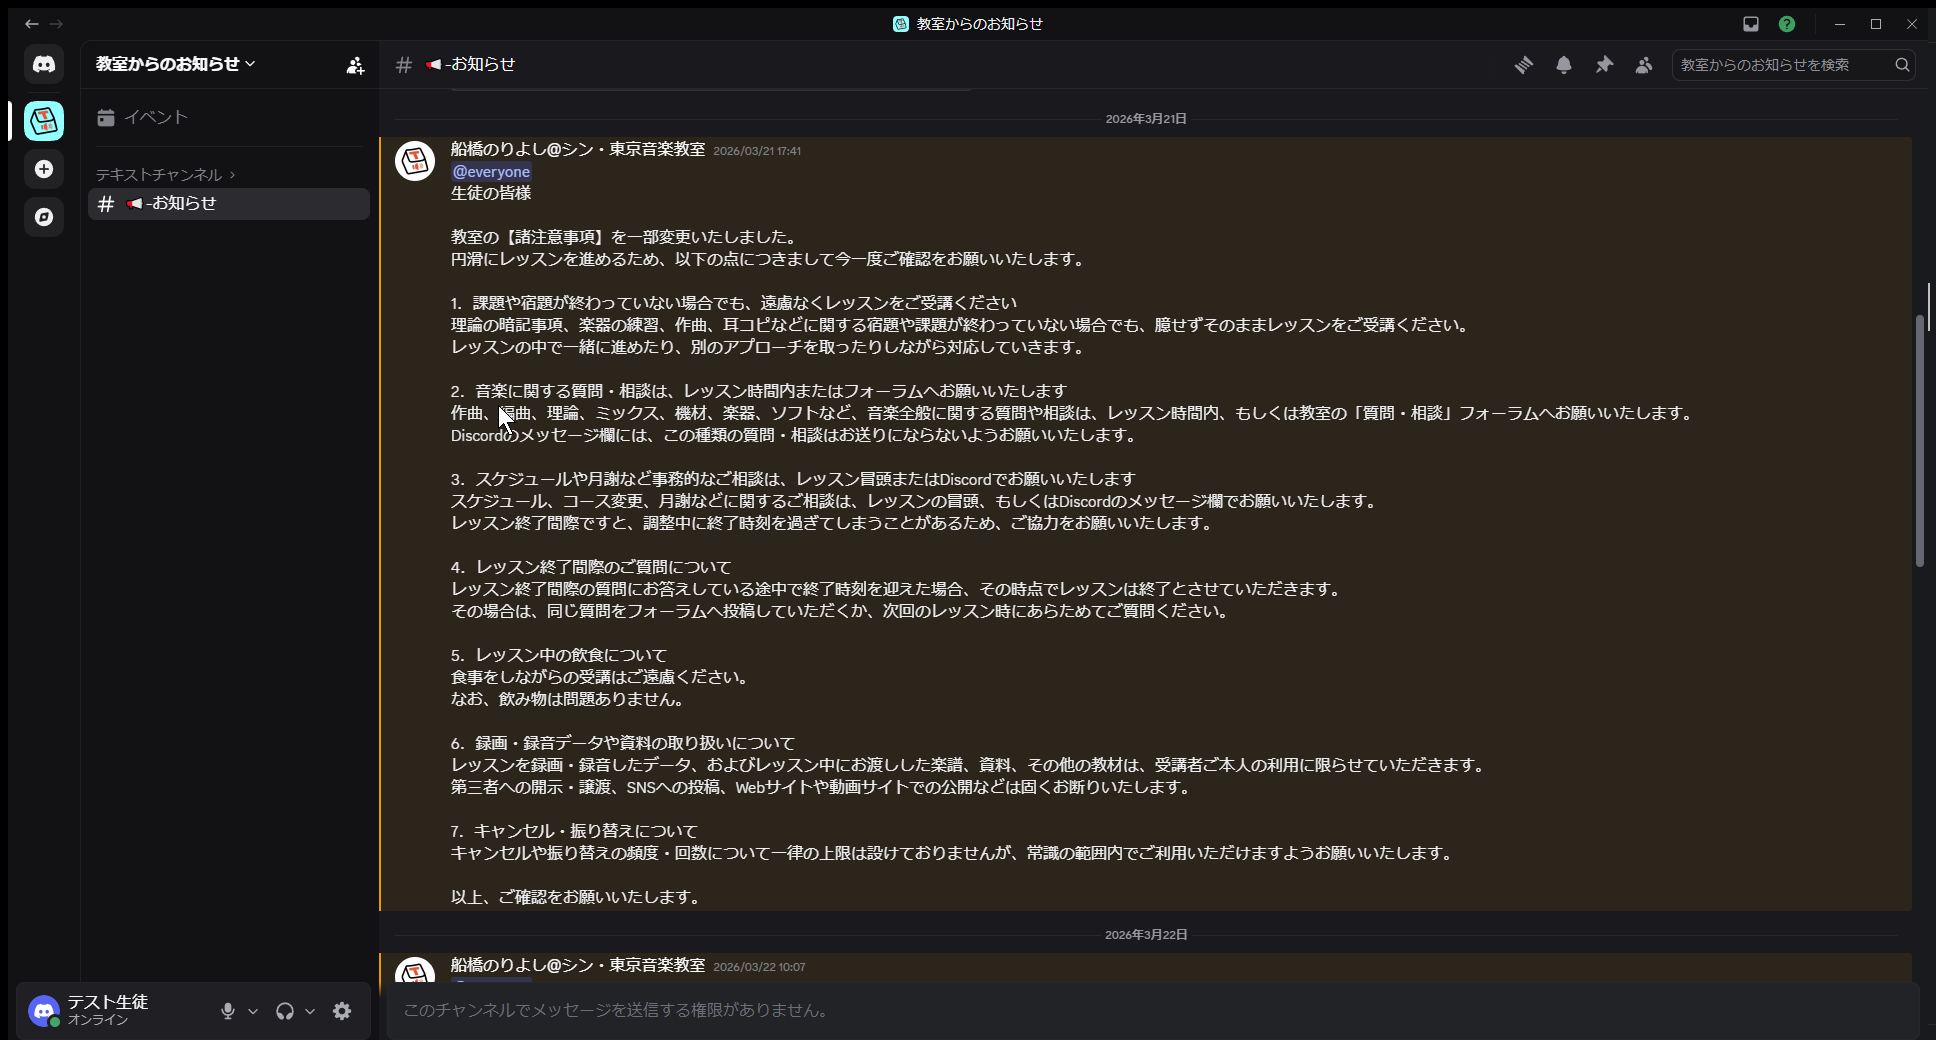The image size is (1936, 1040).
Task: Click the line 以上、ご確認をお願いいたします。
Action: tap(577, 897)
